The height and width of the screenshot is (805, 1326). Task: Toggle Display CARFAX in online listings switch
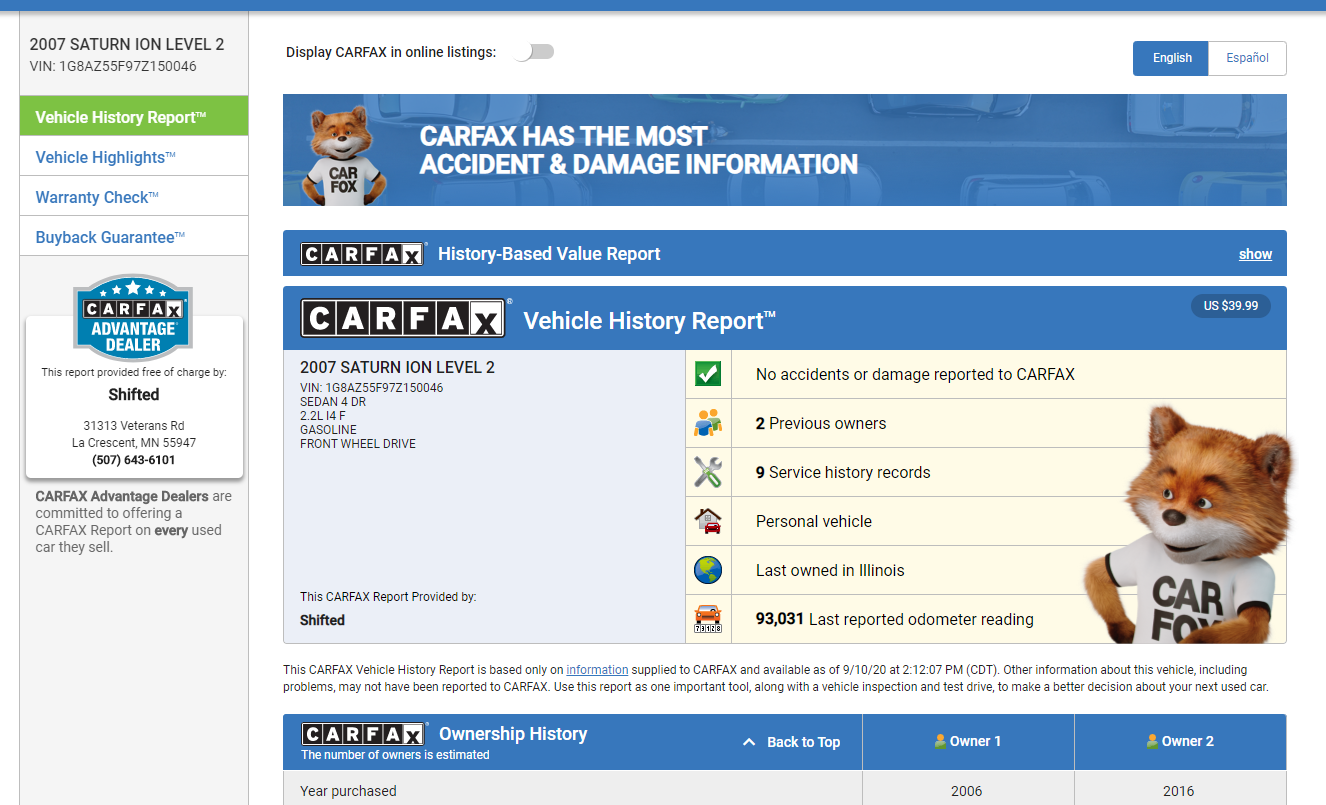(534, 52)
